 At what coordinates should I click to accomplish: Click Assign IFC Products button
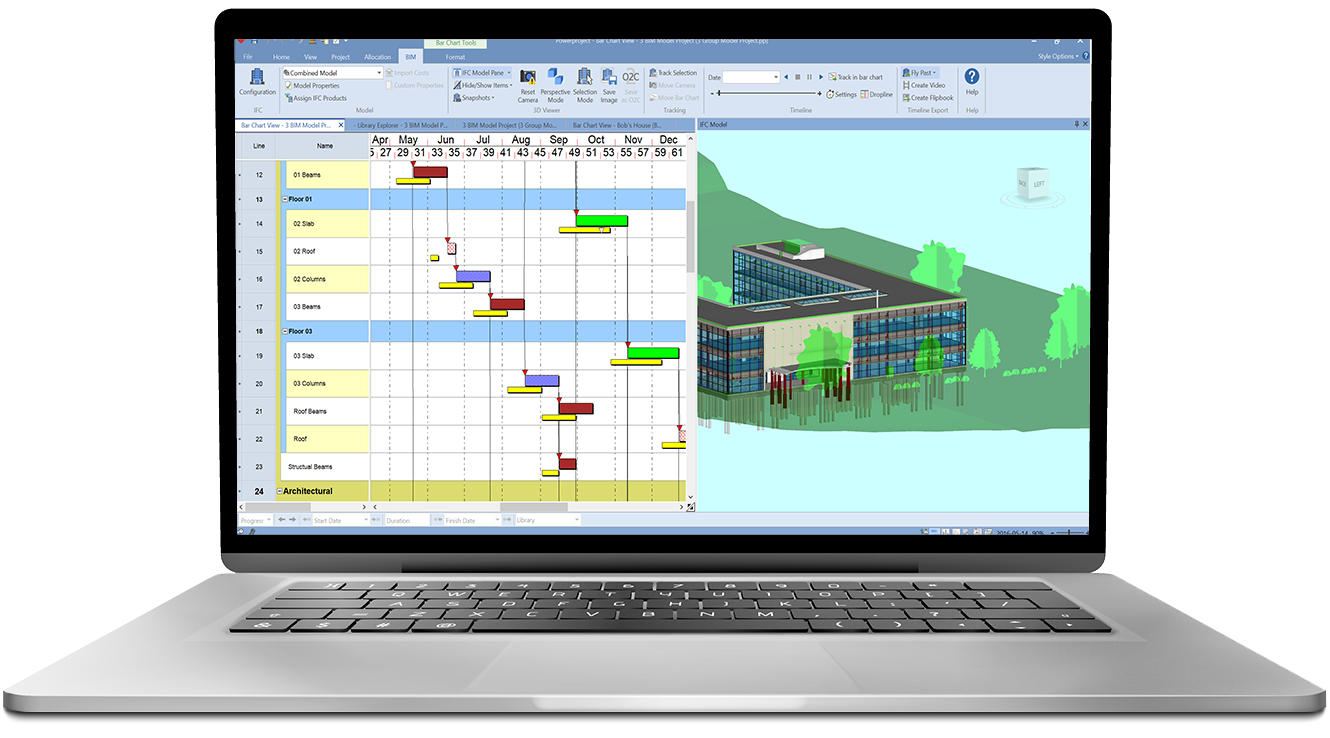point(315,98)
